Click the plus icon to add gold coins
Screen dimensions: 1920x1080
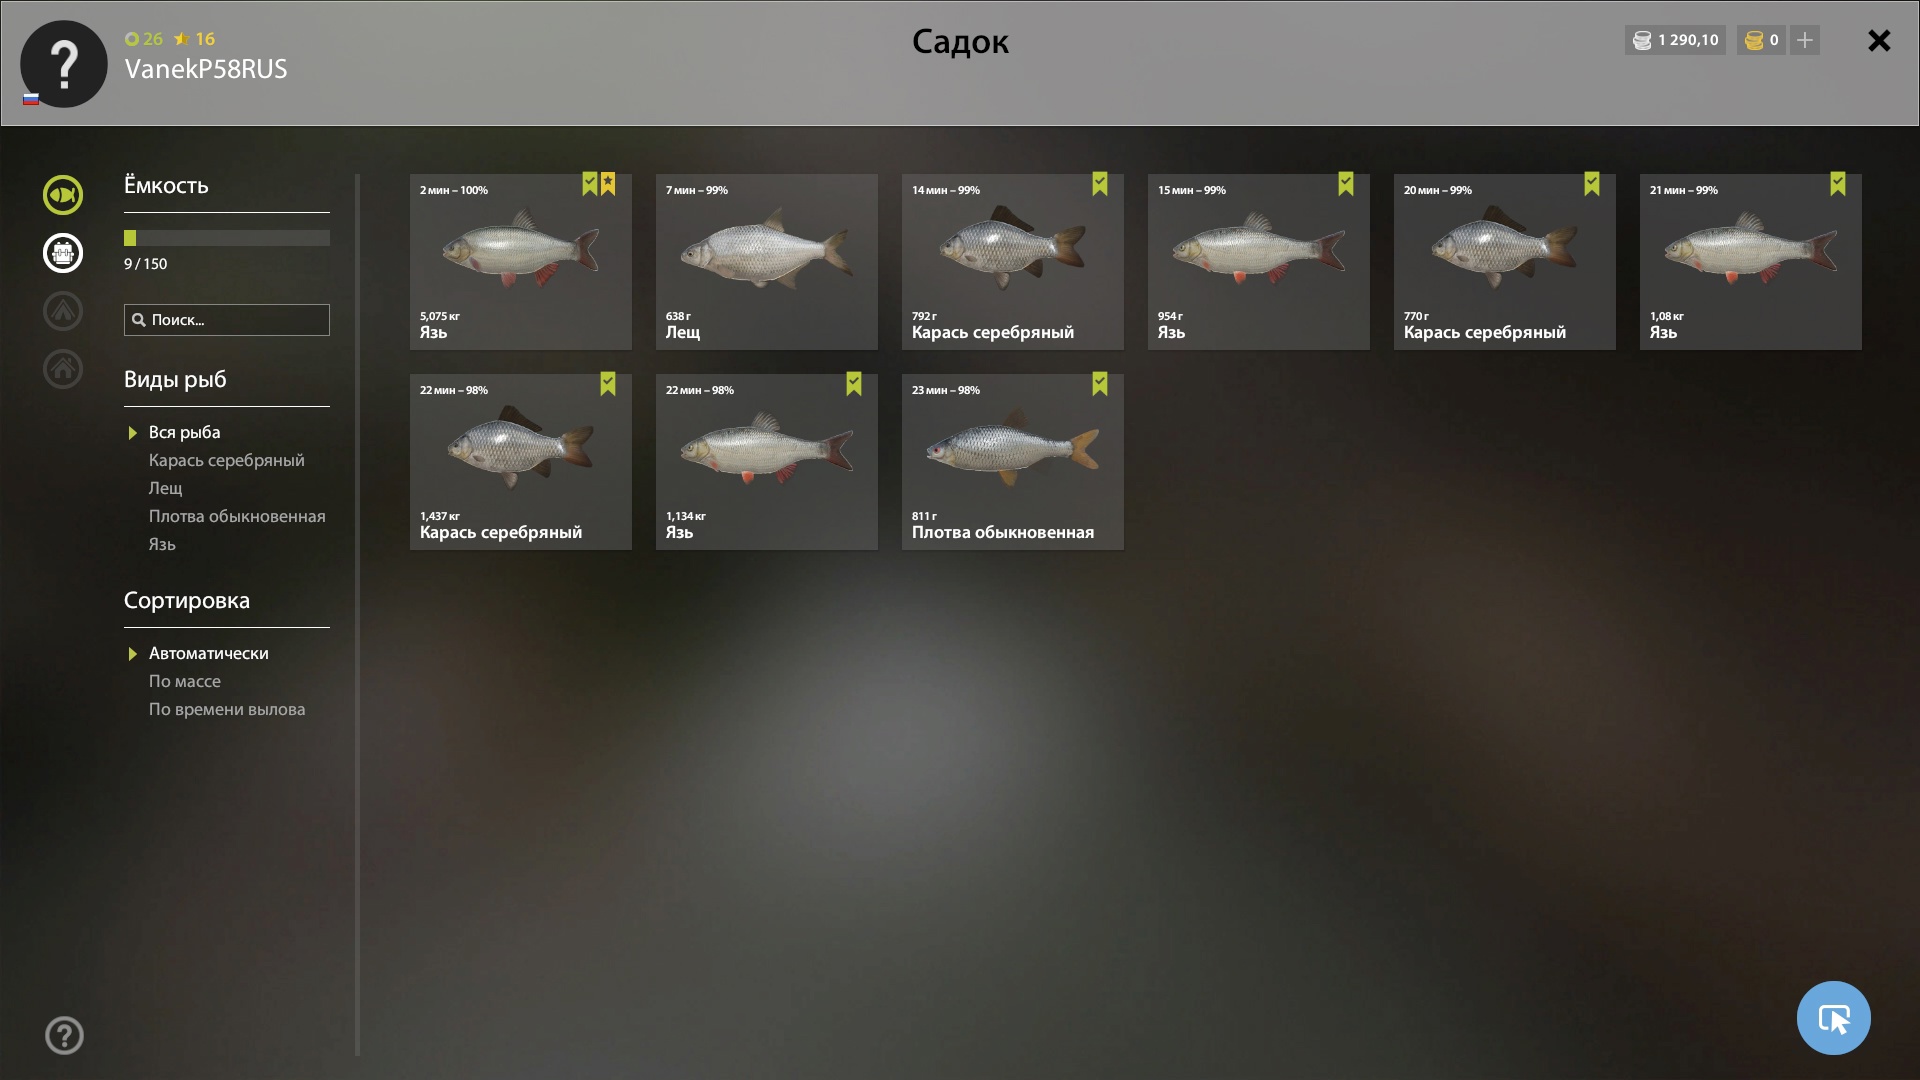(x=1804, y=40)
